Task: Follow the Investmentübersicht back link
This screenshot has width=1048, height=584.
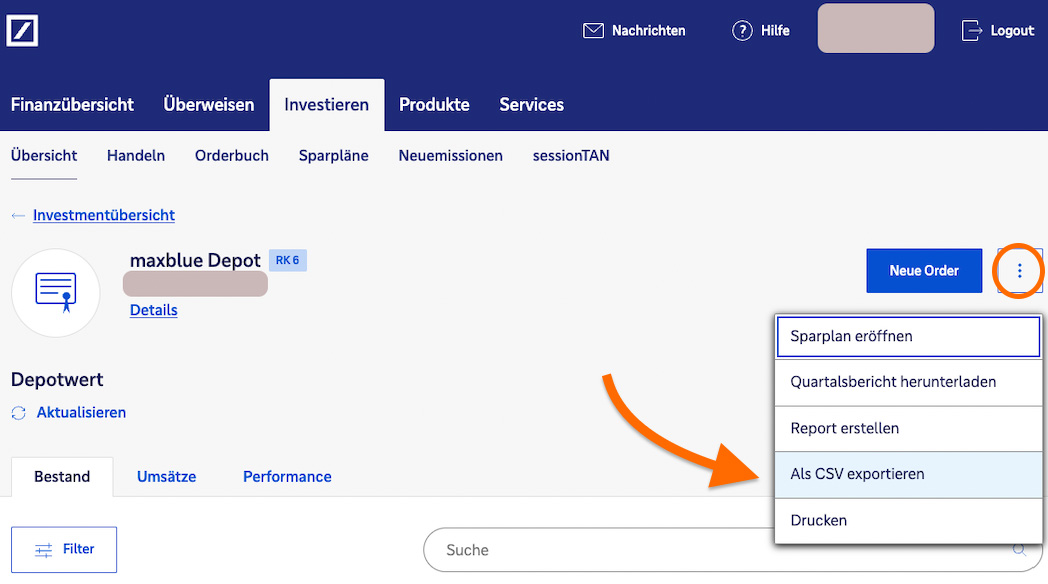Action: pyautogui.click(x=104, y=215)
